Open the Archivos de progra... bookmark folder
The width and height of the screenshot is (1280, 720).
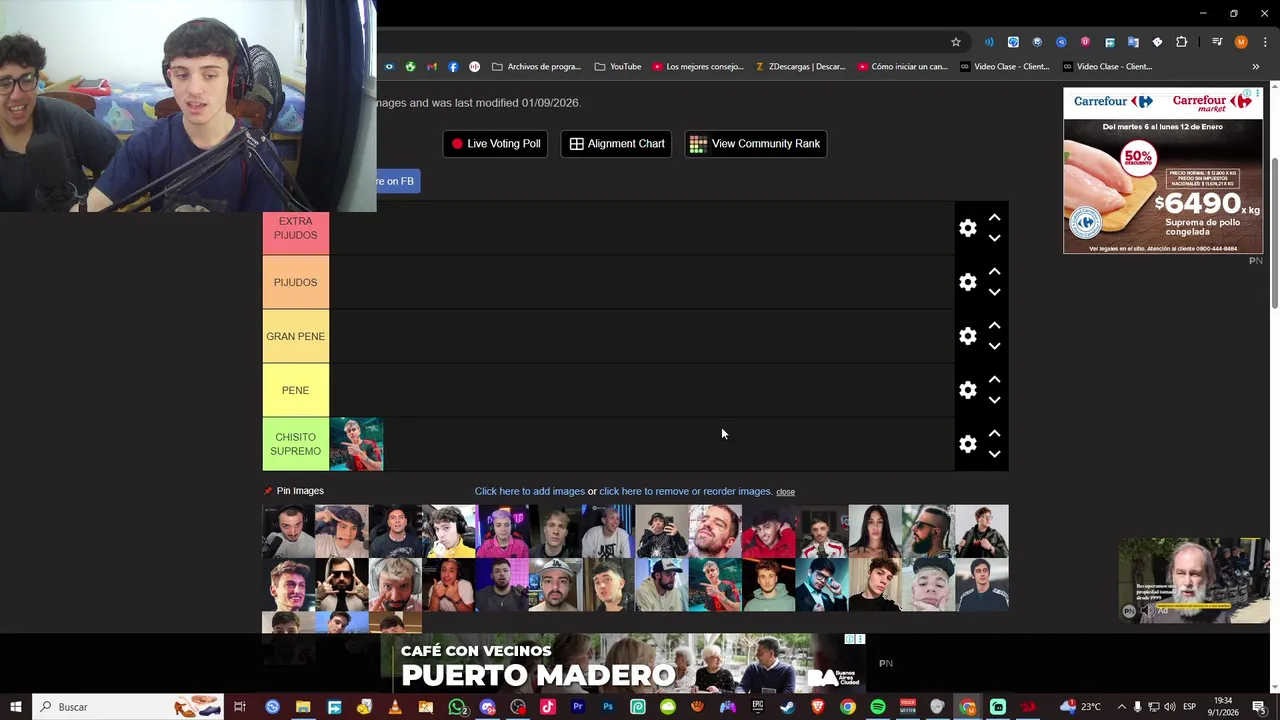pyautogui.click(x=536, y=67)
